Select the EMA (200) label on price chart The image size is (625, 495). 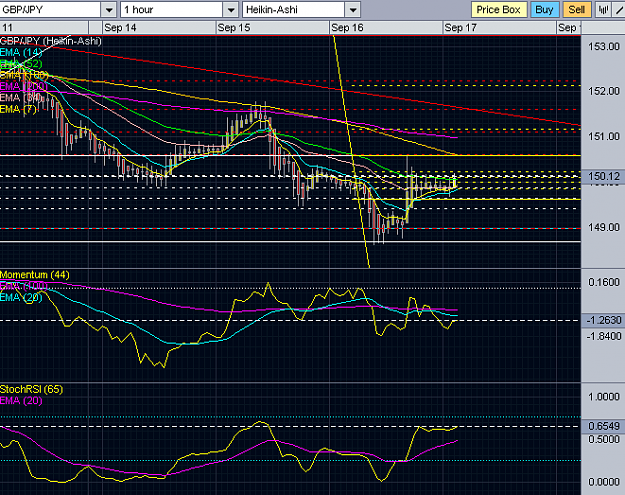pyautogui.click(x=24, y=86)
